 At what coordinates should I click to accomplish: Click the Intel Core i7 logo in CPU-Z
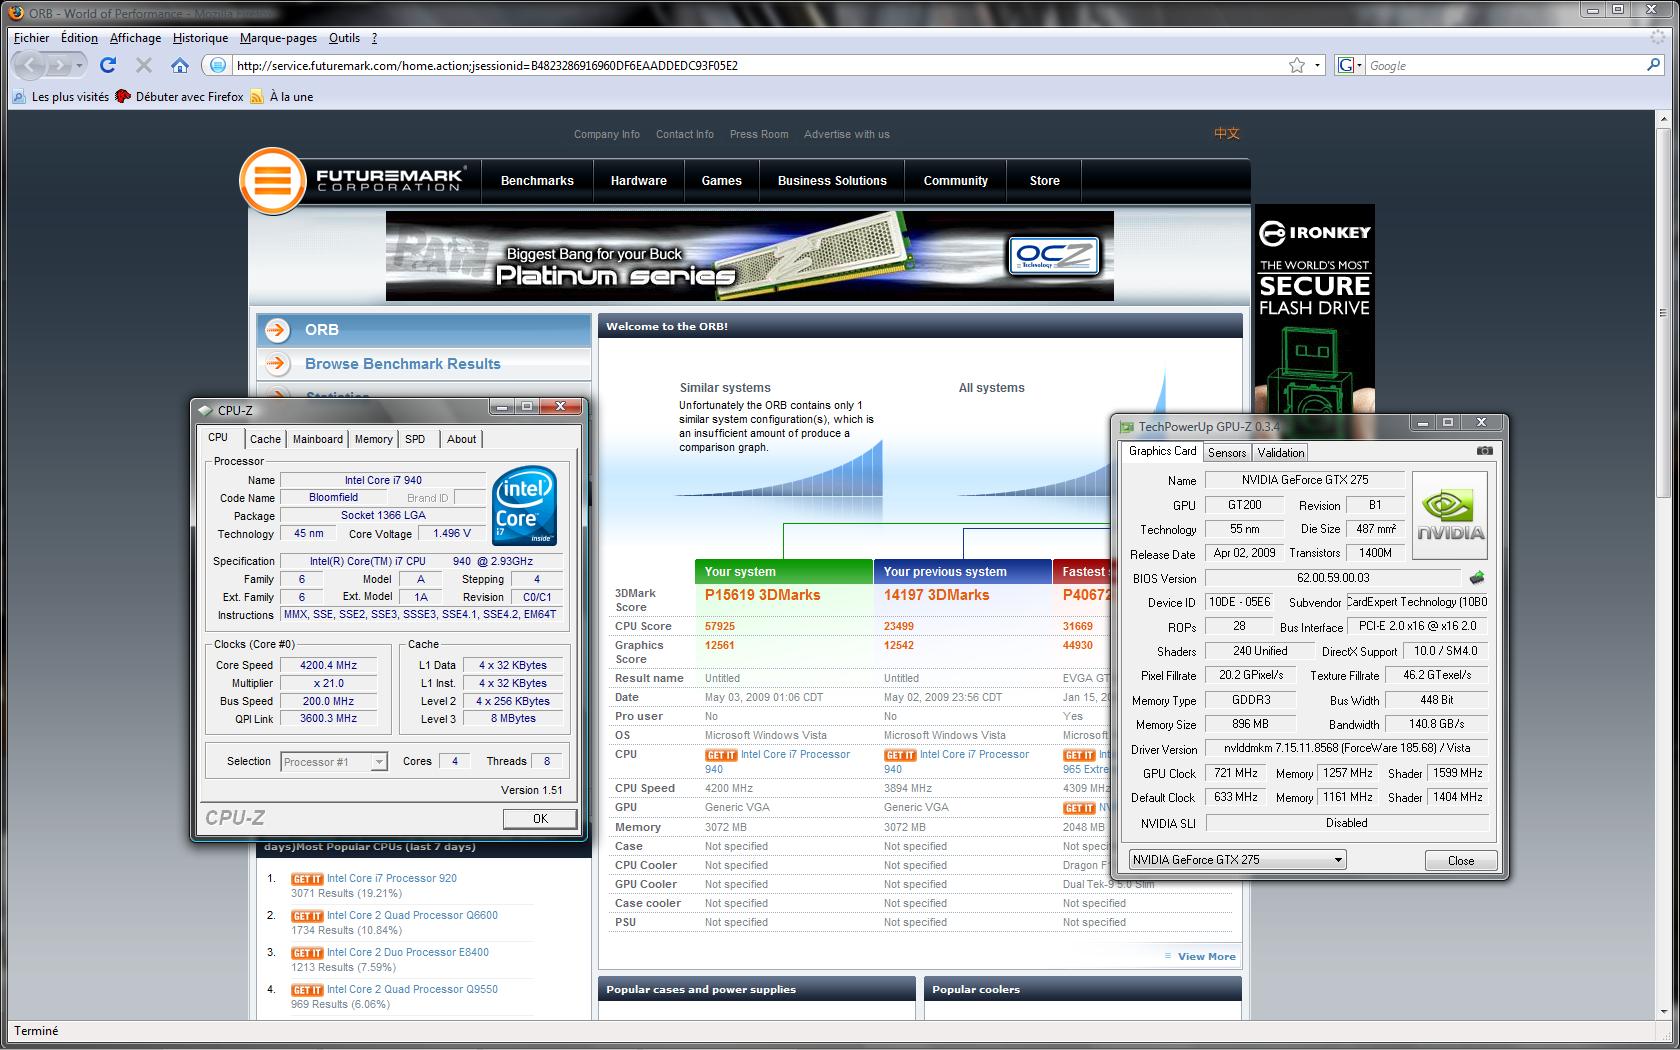click(x=524, y=506)
